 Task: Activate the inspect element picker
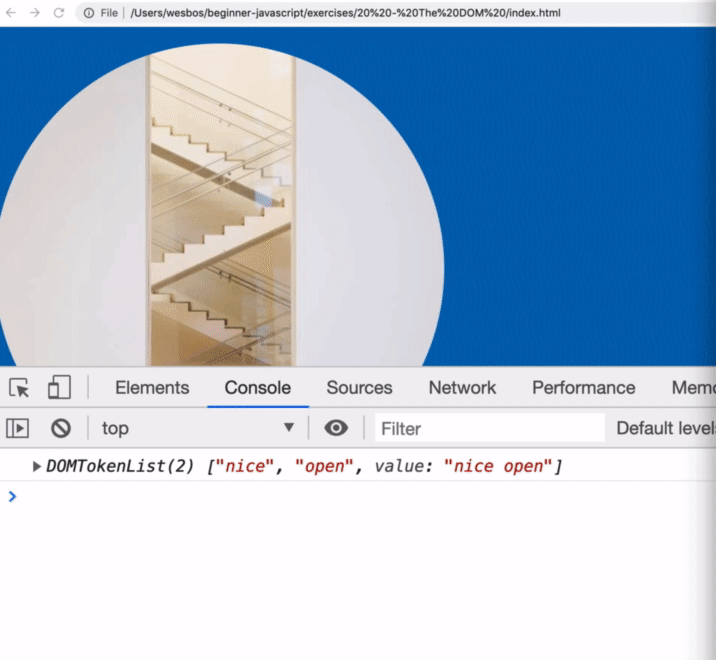(19, 388)
